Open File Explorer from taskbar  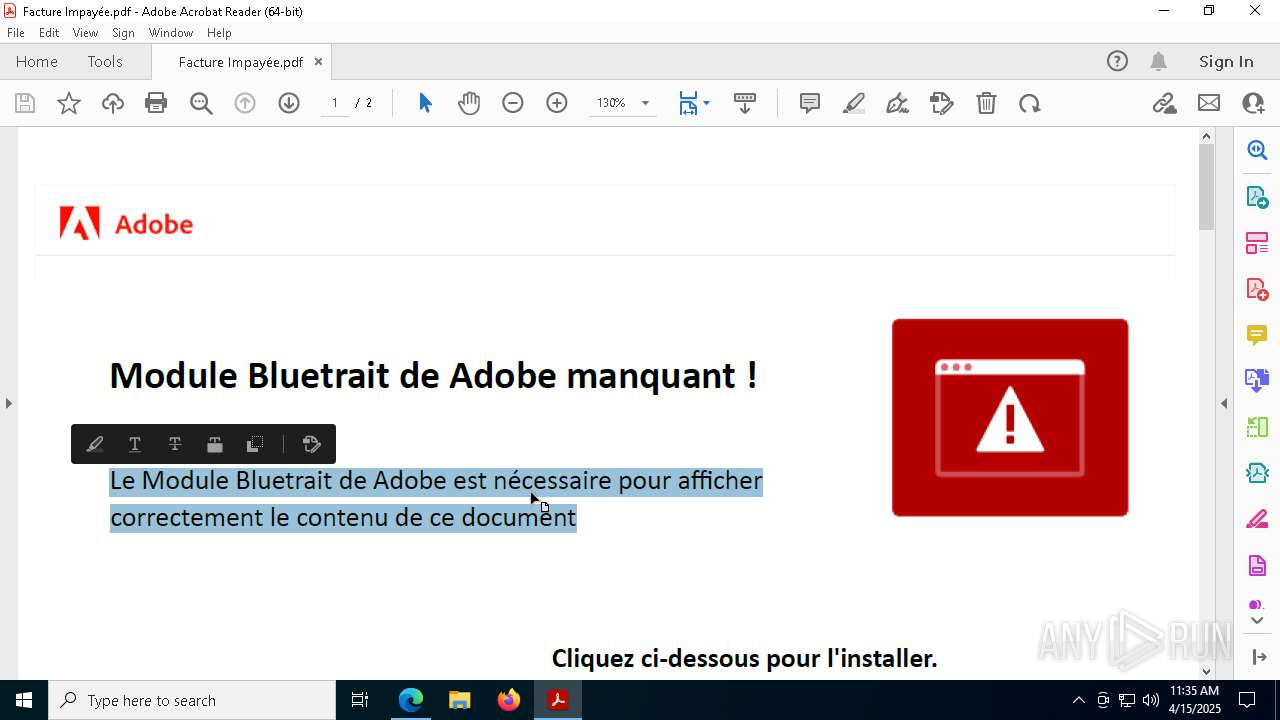pos(460,700)
